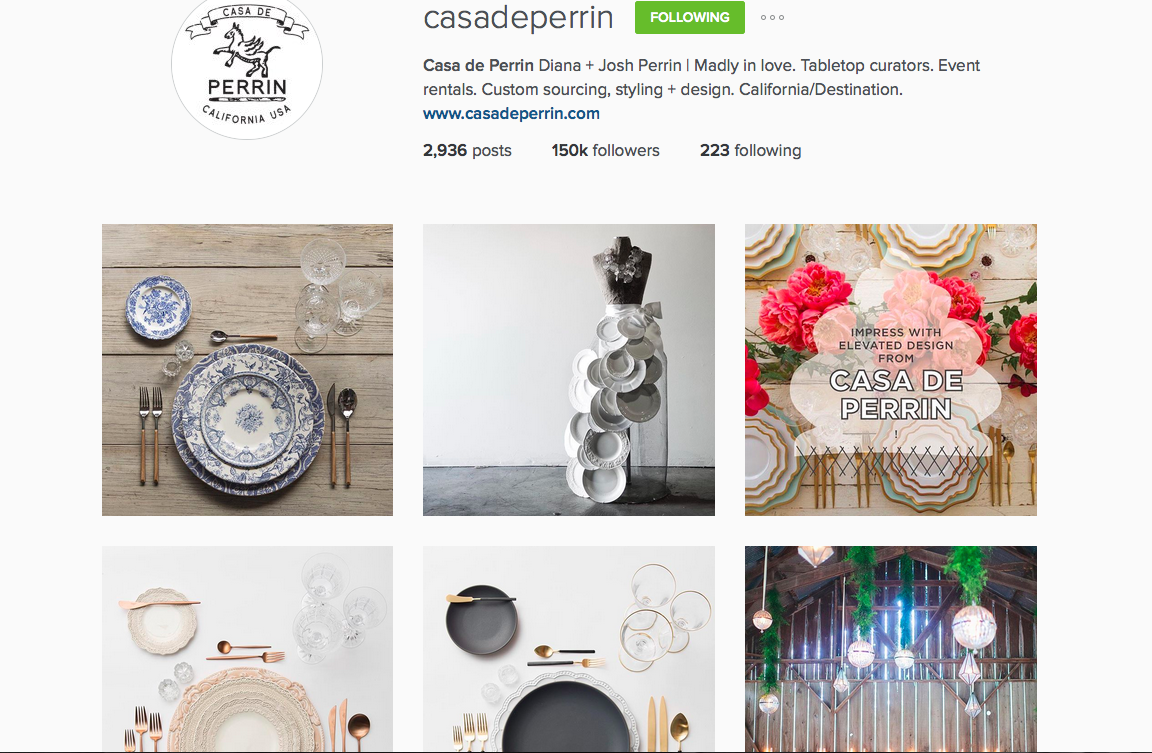Viewport: 1152px width, 753px height.
Task: Click the Casa de Perrin profile logo
Action: click(x=247, y=68)
